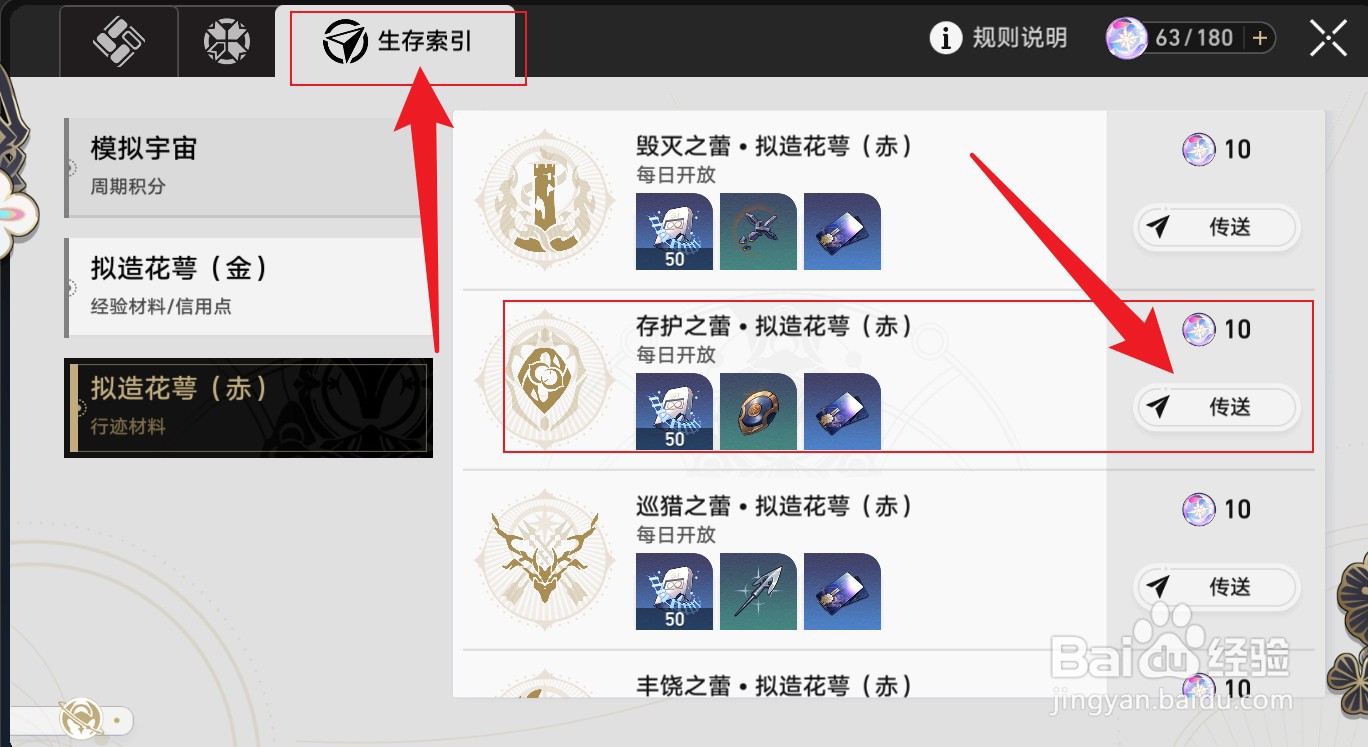Click the 毁灭之蕾 tower emblem icon
1368x747 pixels.
[x=544, y=200]
